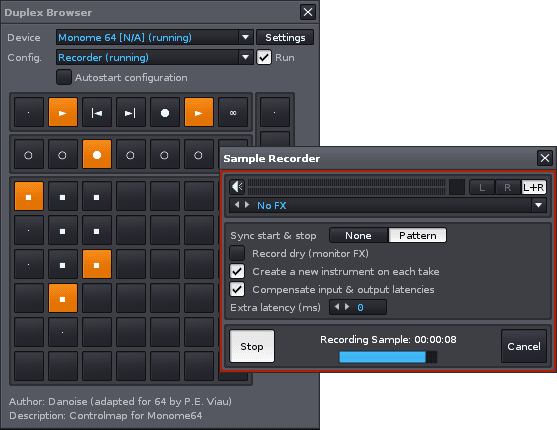Screen dimensions: 557x430
Task: Click the Settings button
Action: pos(285,37)
